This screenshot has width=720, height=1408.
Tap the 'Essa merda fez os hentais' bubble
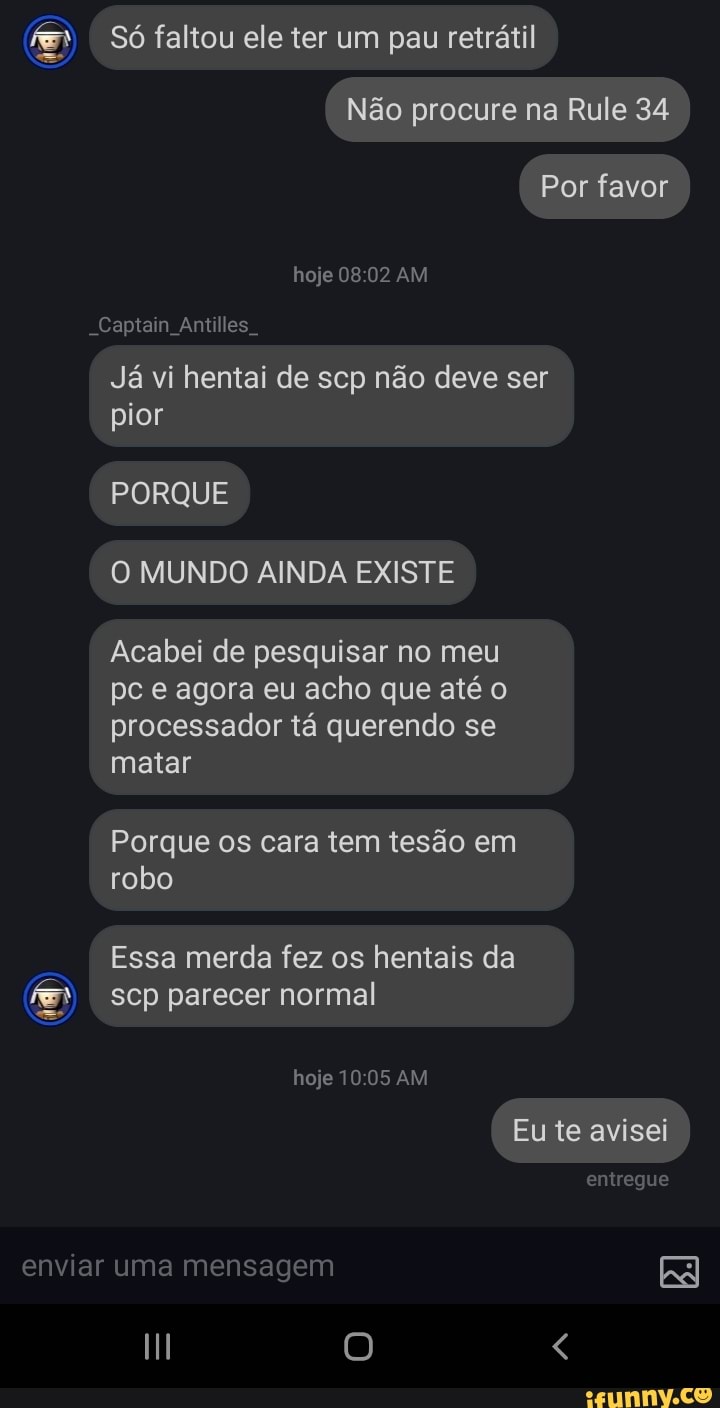click(331, 976)
